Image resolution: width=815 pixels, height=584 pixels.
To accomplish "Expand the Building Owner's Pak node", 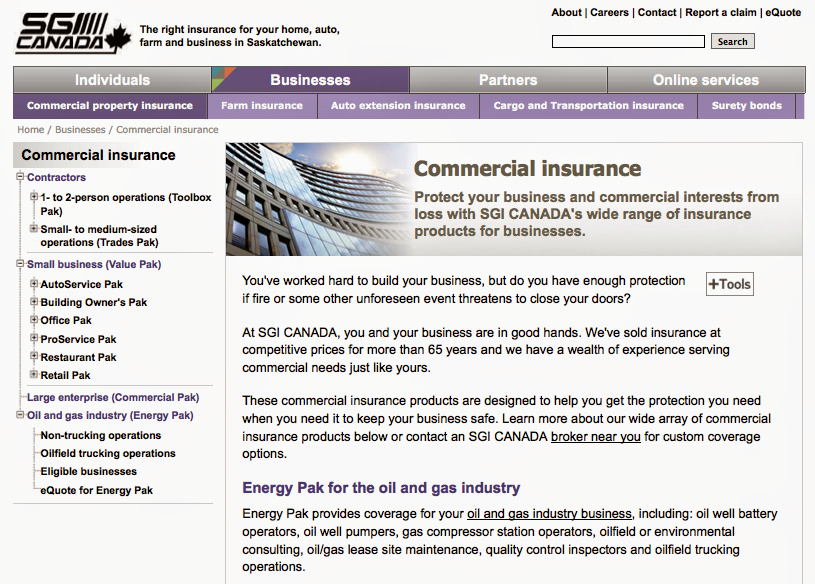I will 34,301.
